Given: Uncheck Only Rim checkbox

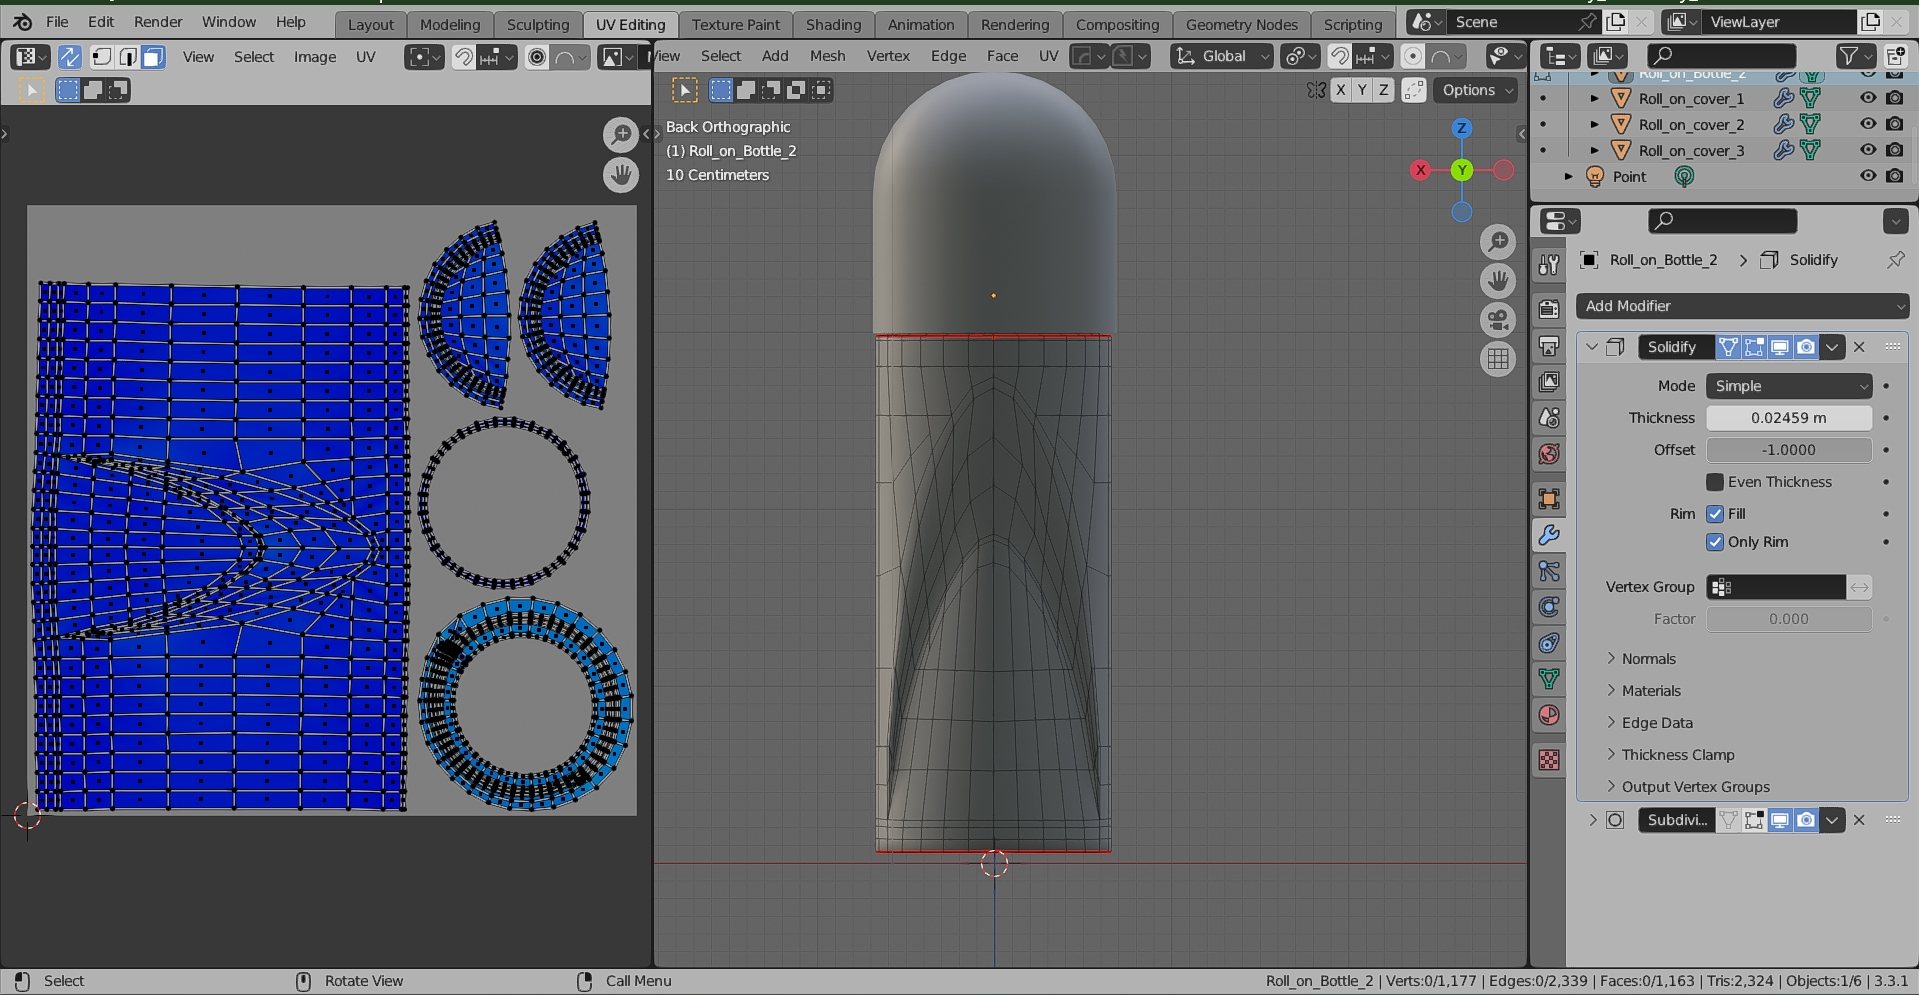Looking at the screenshot, I should coord(1715,542).
